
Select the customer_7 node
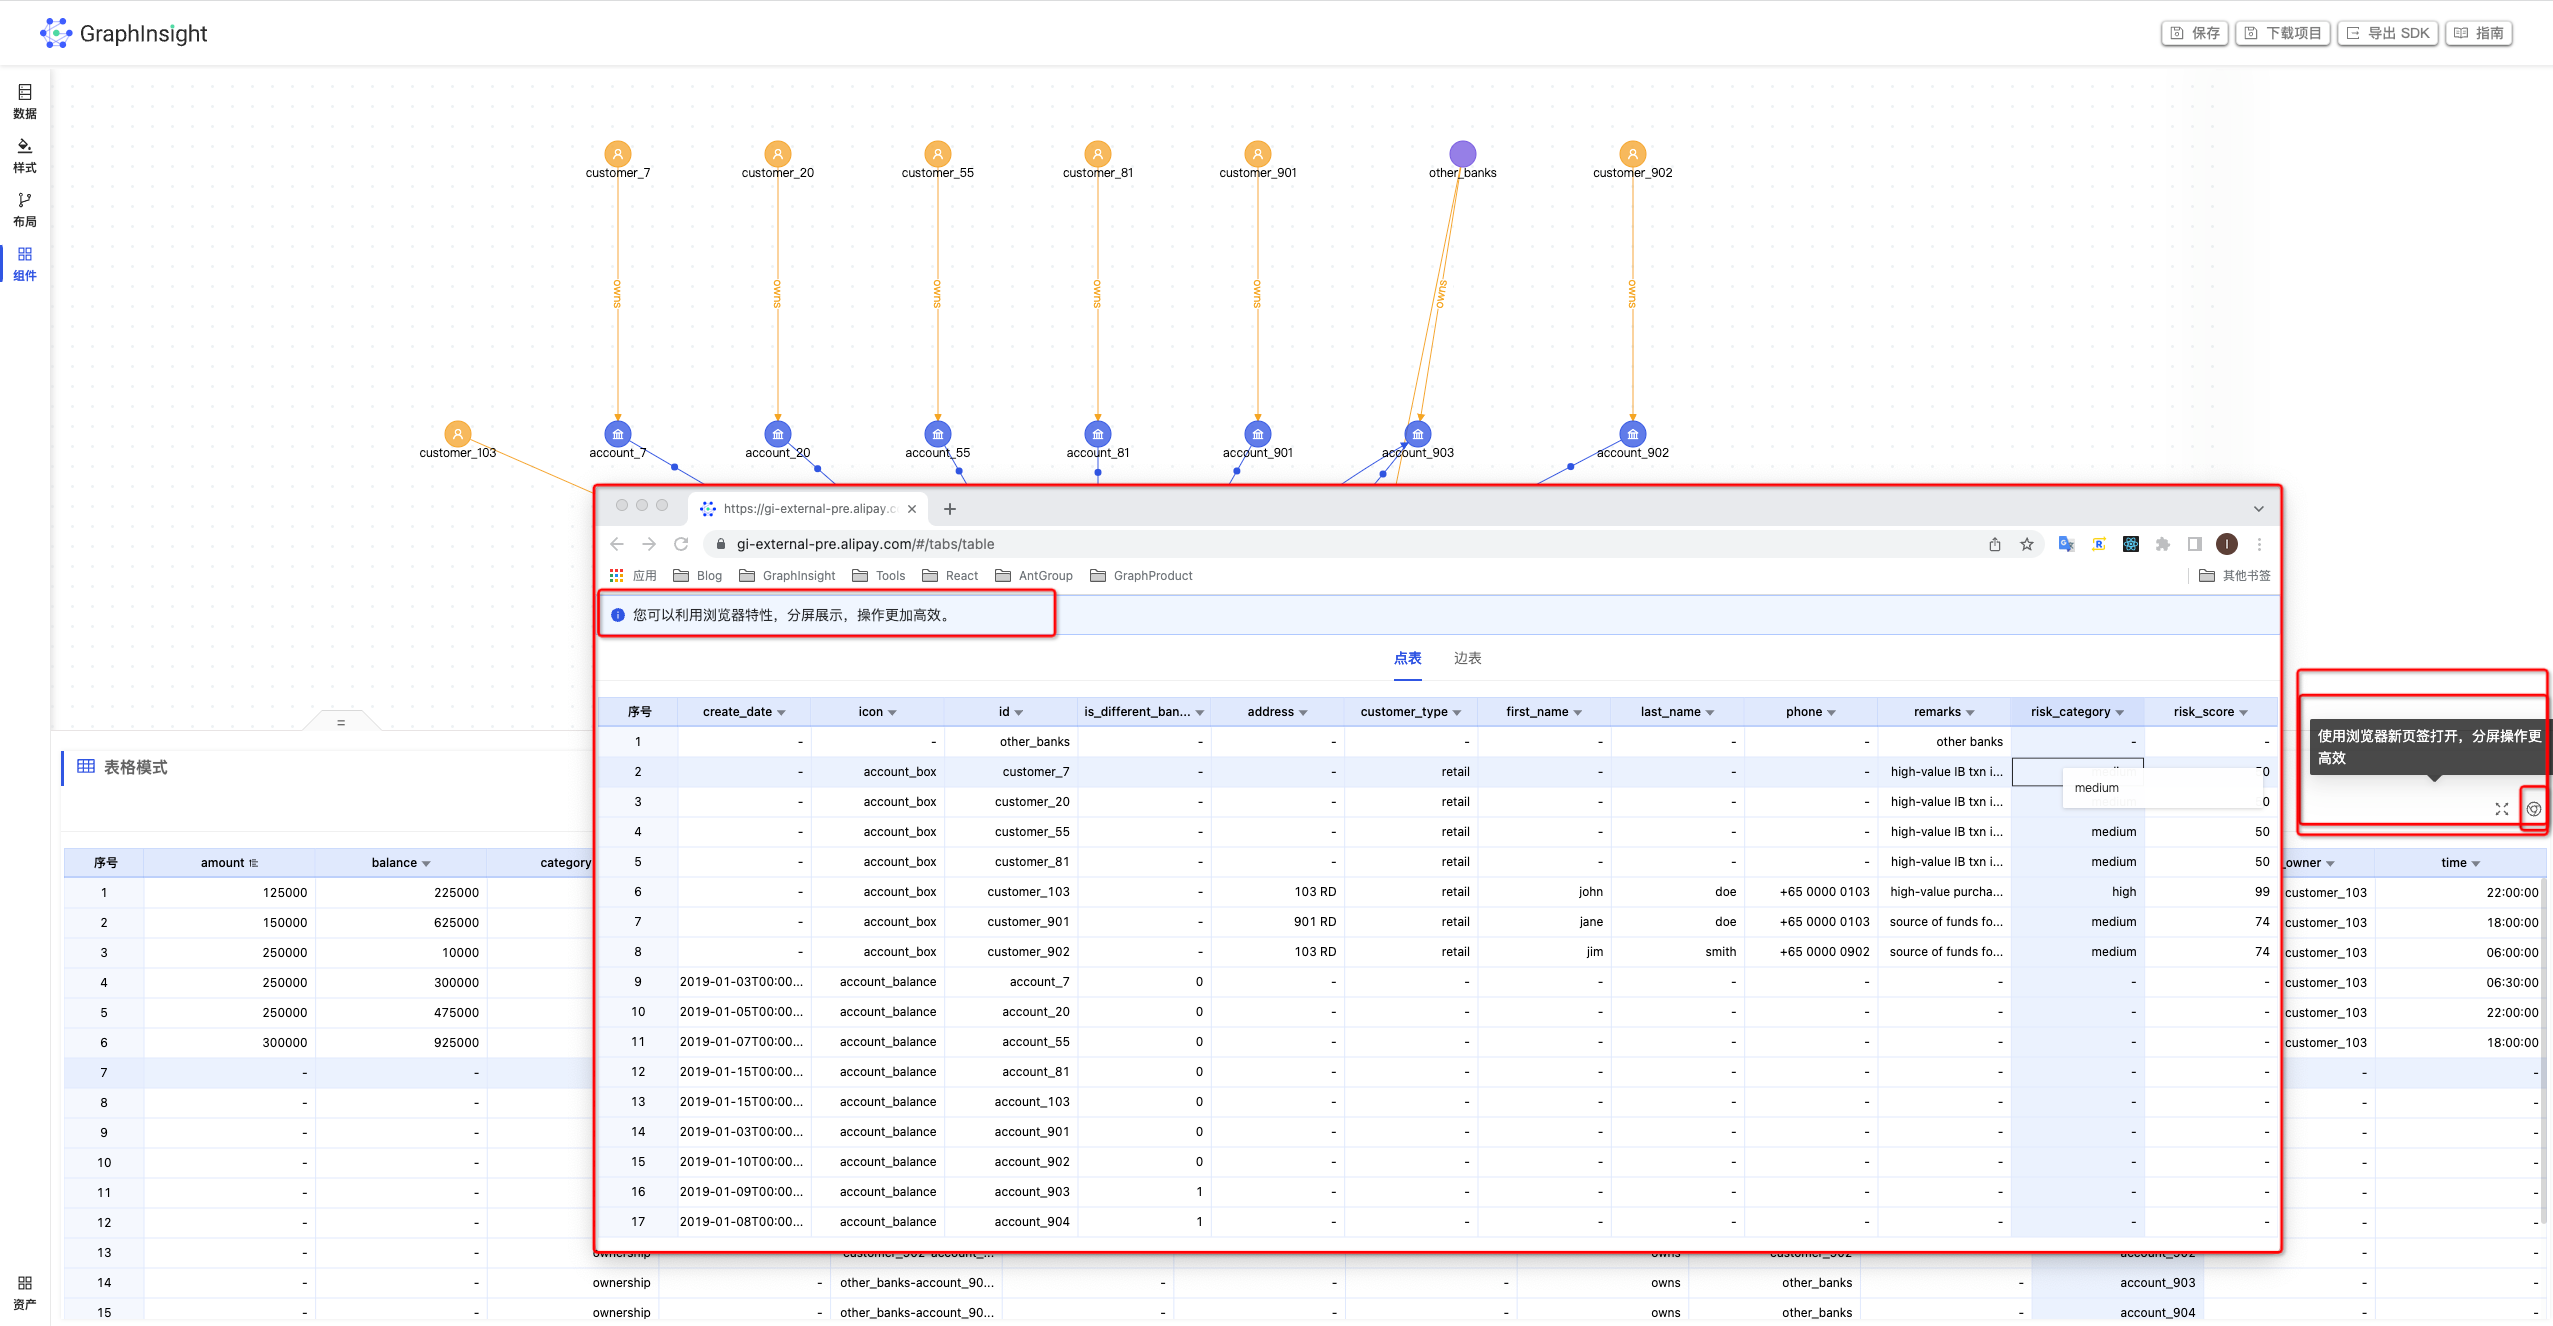[x=618, y=154]
